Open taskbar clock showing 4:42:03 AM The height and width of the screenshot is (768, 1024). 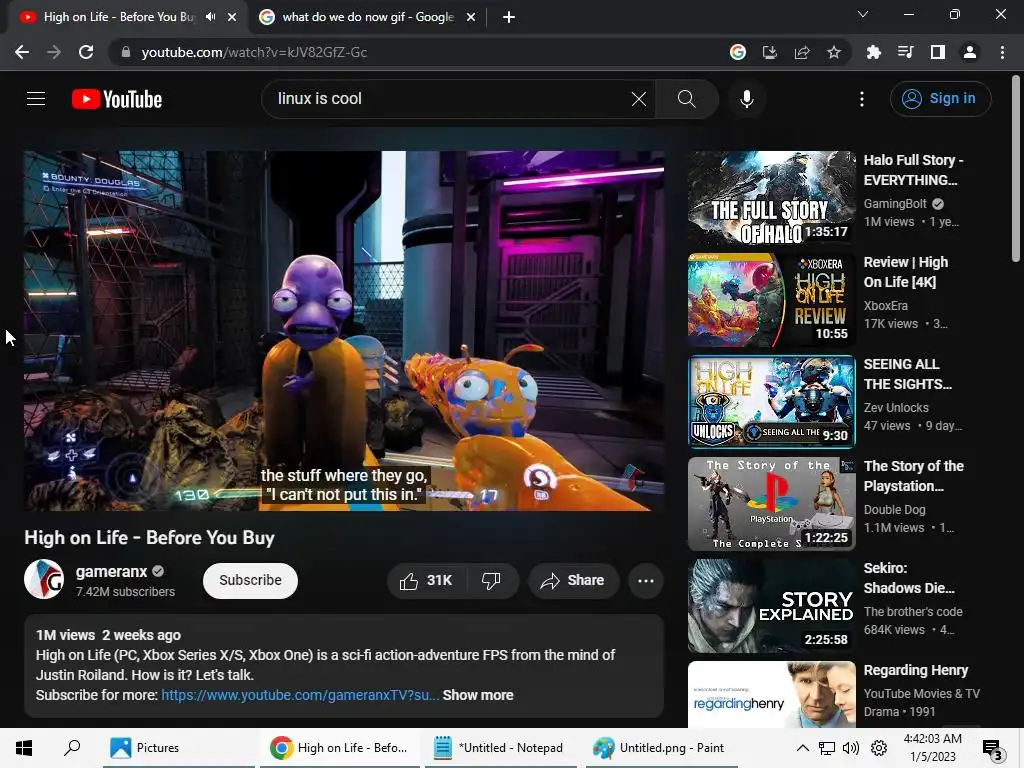933,748
